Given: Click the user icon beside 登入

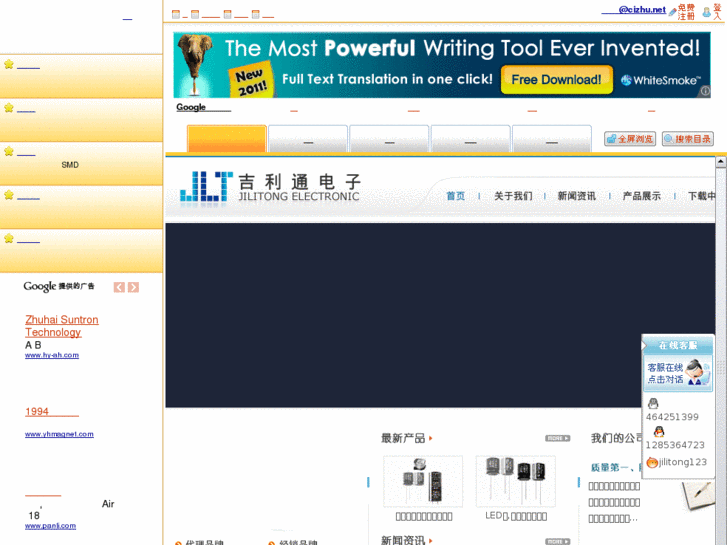Looking at the screenshot, I should pyautogui.click(x=706, y=12).
